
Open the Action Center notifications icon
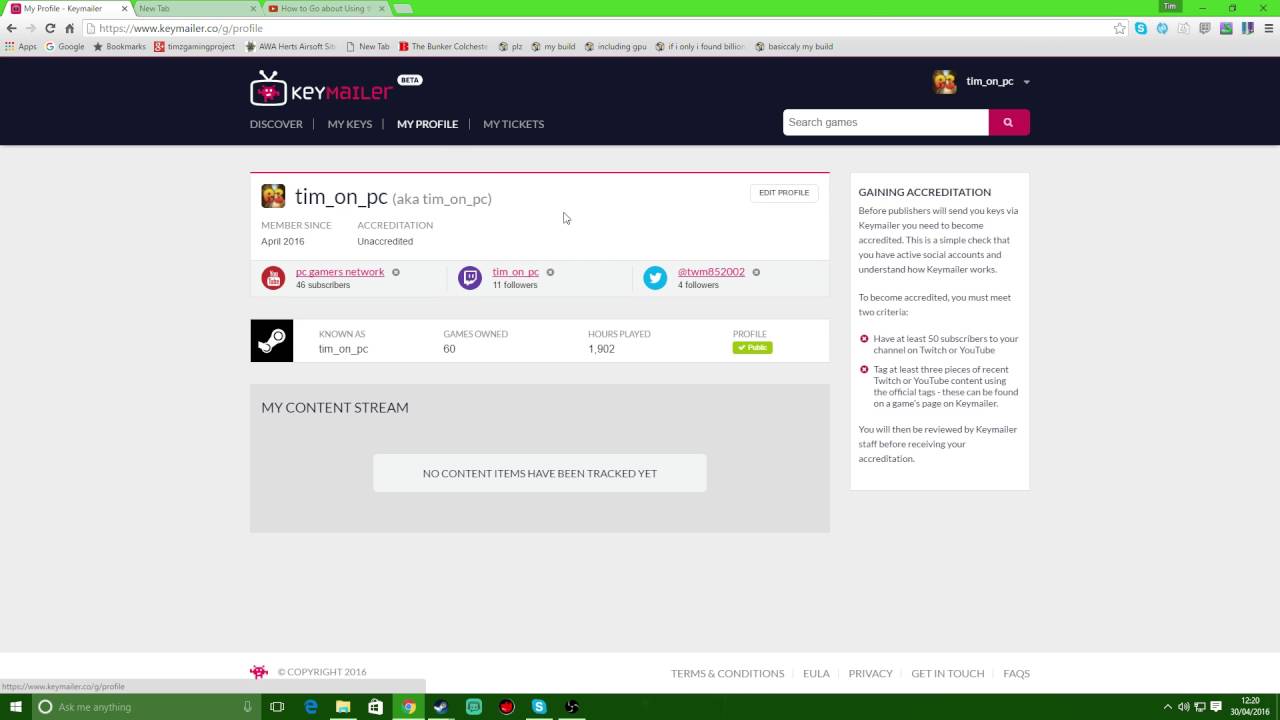tap(1217, 707)
